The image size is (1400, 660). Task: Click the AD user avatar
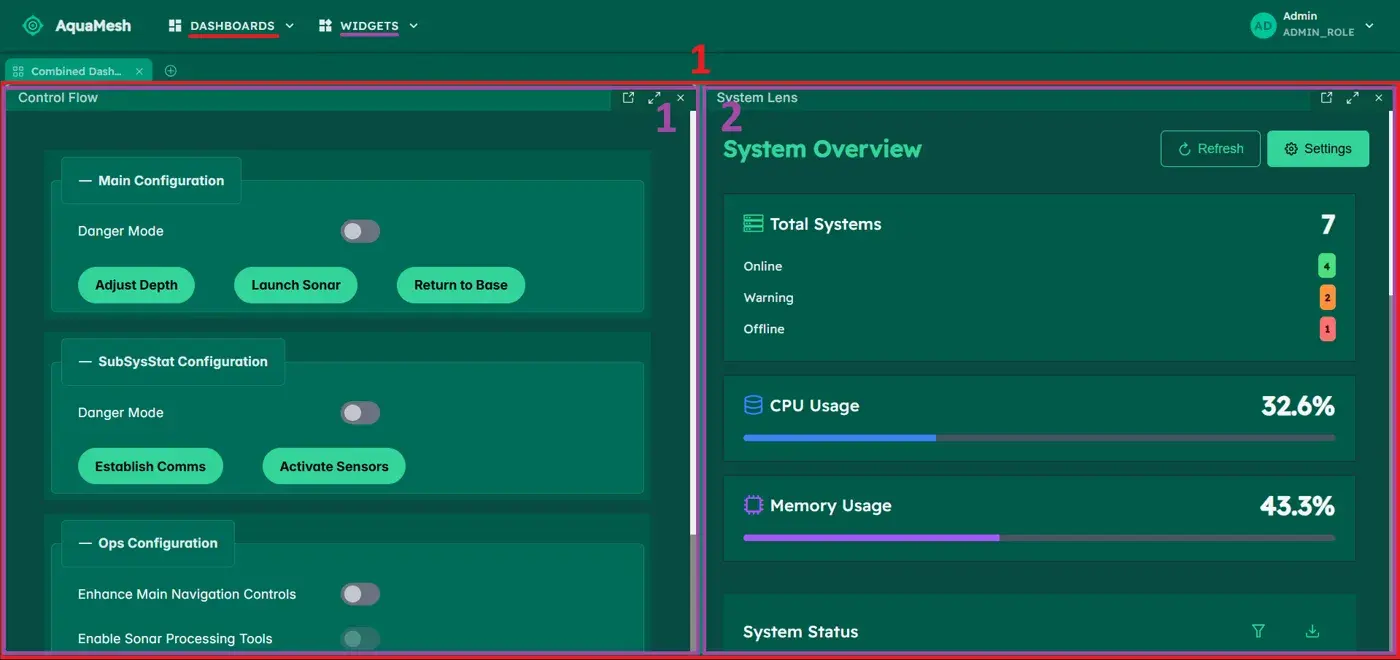click(1264, 25)
